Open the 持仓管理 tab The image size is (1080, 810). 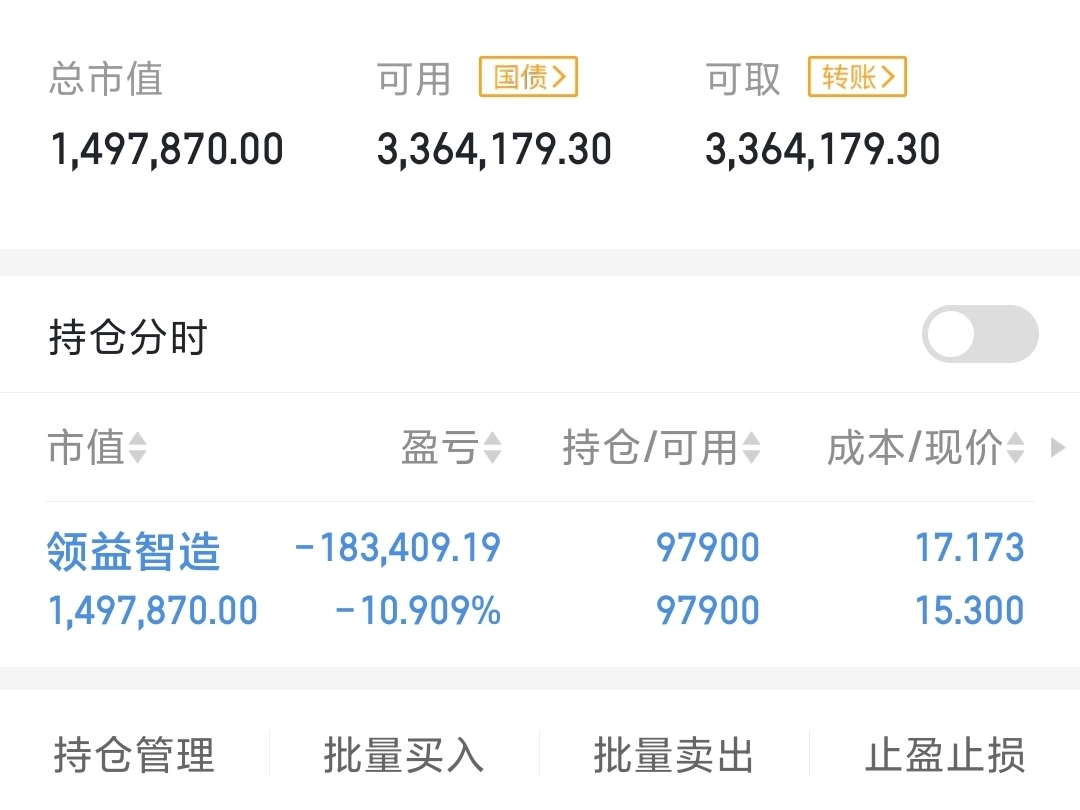click(134, 755)
